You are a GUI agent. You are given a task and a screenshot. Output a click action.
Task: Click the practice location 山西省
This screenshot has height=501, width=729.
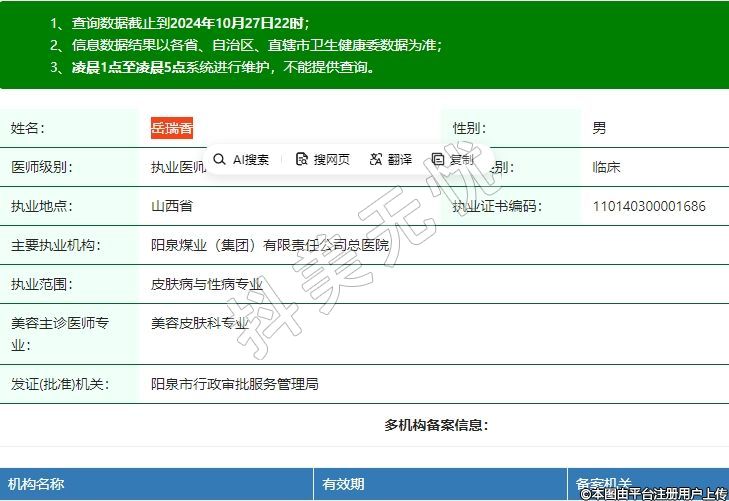pyautogui.click(x=171, y=207)
